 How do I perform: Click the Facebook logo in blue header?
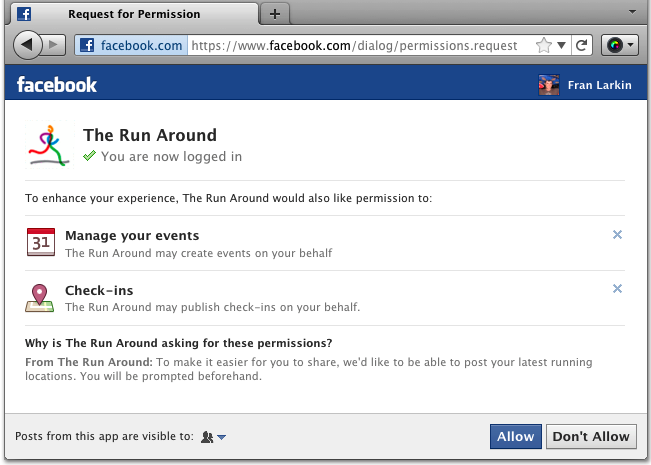tap(57, 85)
